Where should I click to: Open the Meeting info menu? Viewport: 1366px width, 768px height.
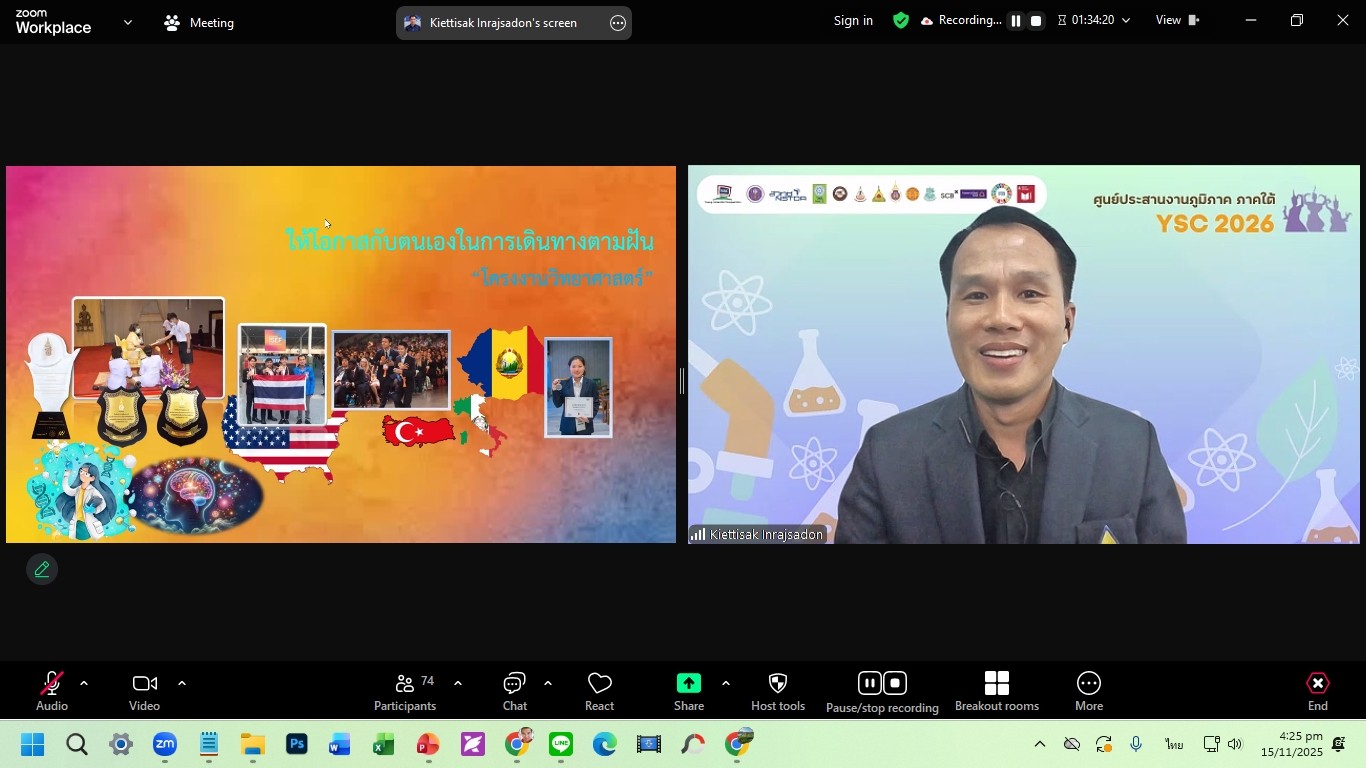pyautogui.click(x=199, y=22)
